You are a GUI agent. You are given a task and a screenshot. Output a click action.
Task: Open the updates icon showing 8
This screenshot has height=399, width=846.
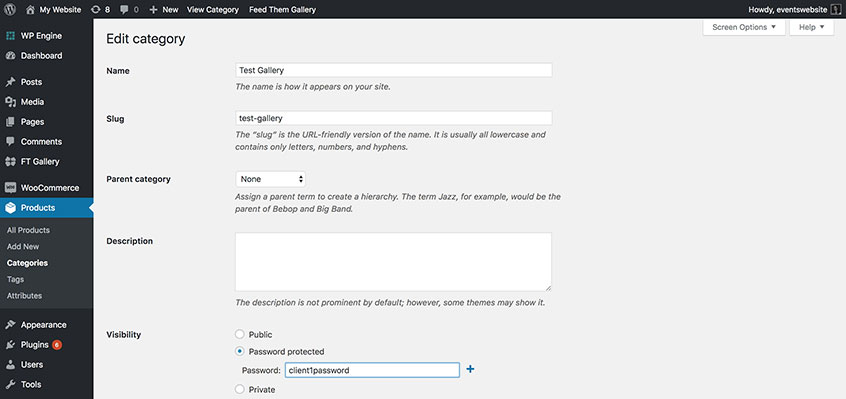point(96,10)
